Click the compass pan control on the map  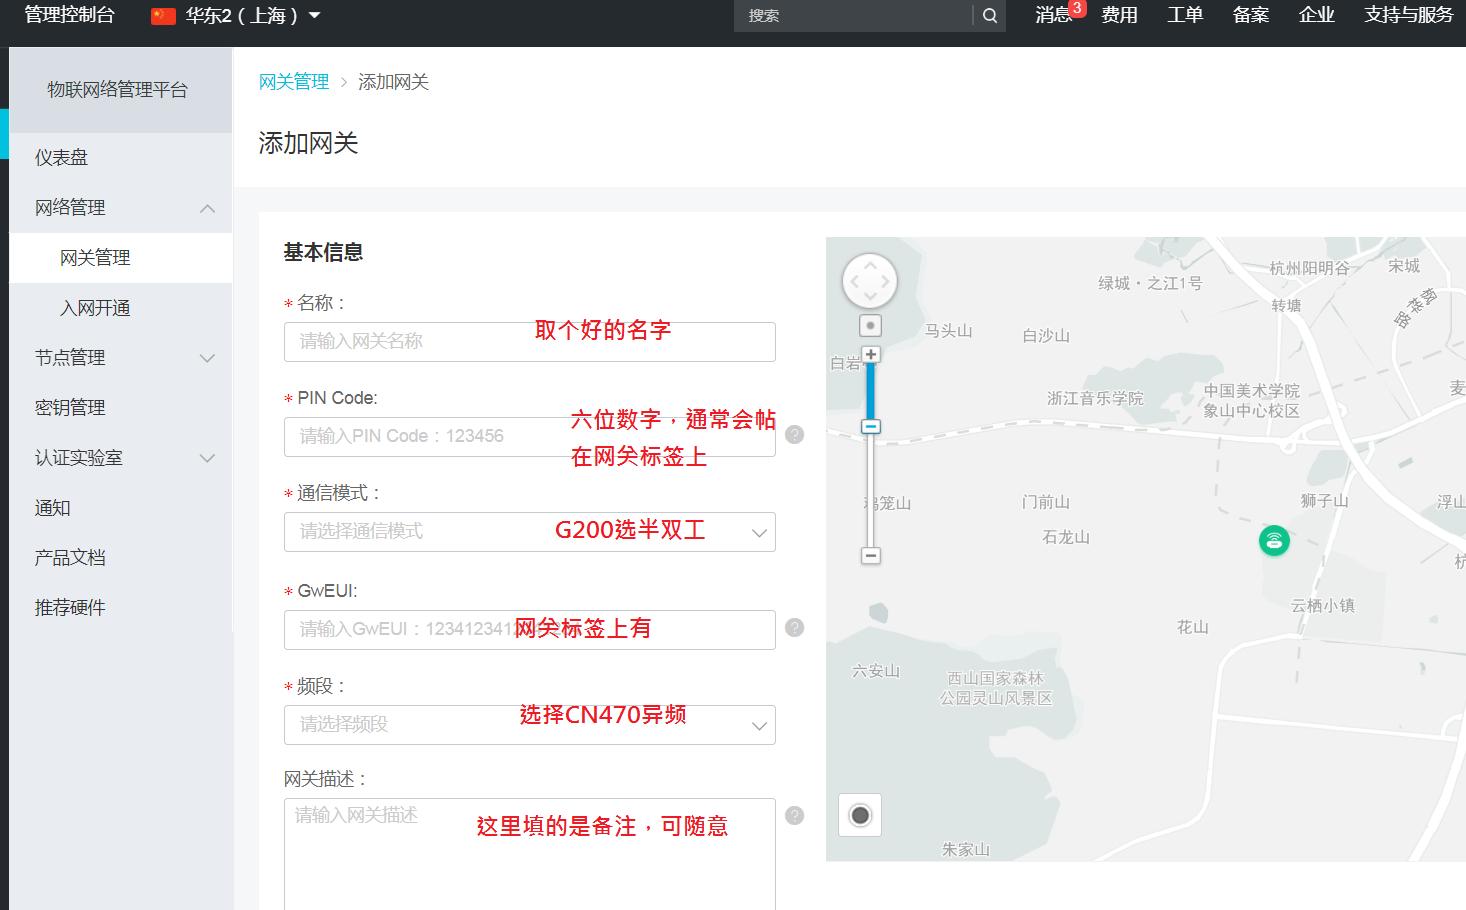point(869,281)
